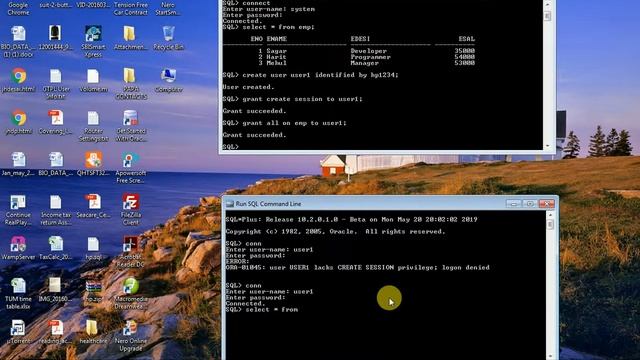The width and height of the screenshot is (640, 360).
Task: Open the BIO_DATA (1)(1).docx document icon
Action: pyautogui.click(x=18, y=34)
